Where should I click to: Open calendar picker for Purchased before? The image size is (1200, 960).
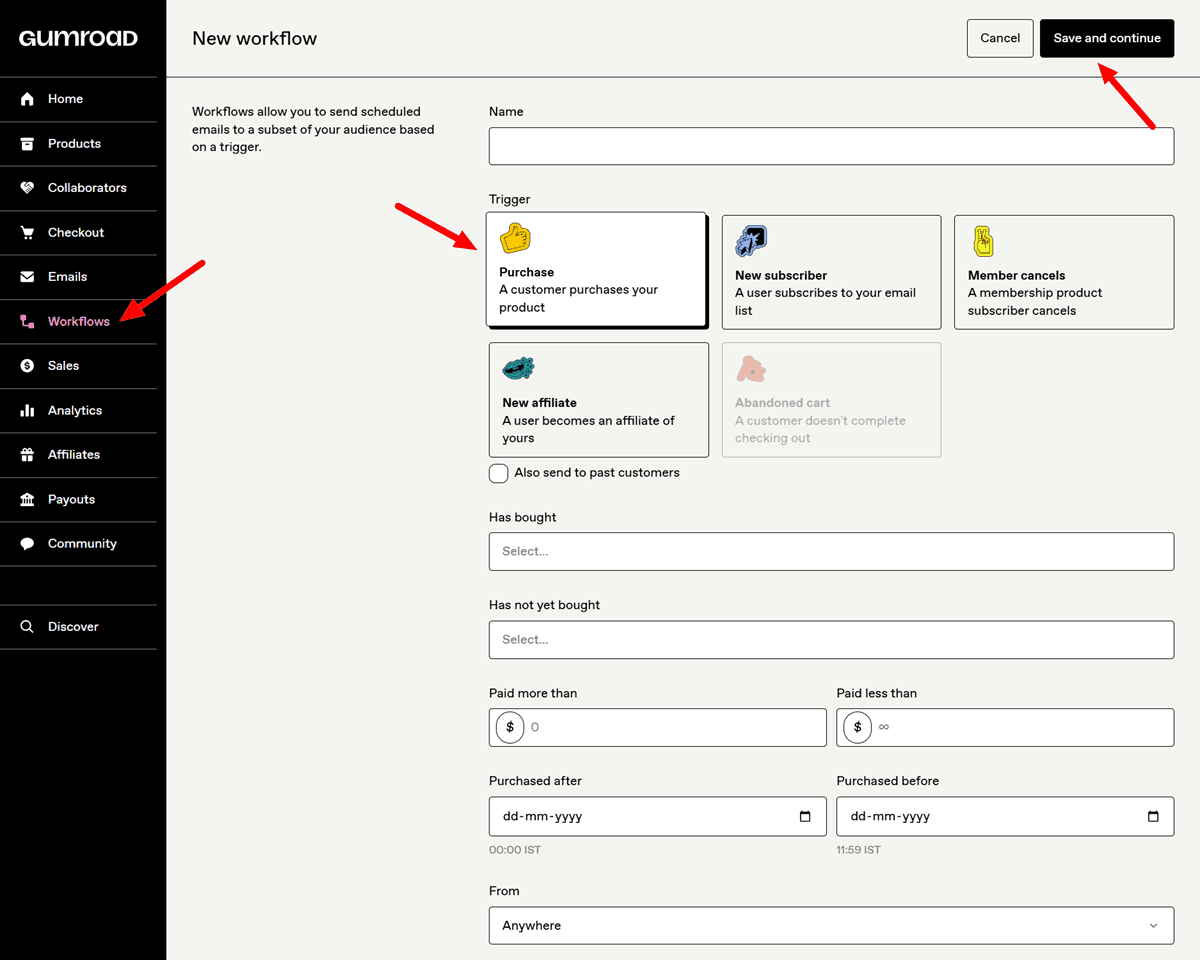[x=1153, y=816]
